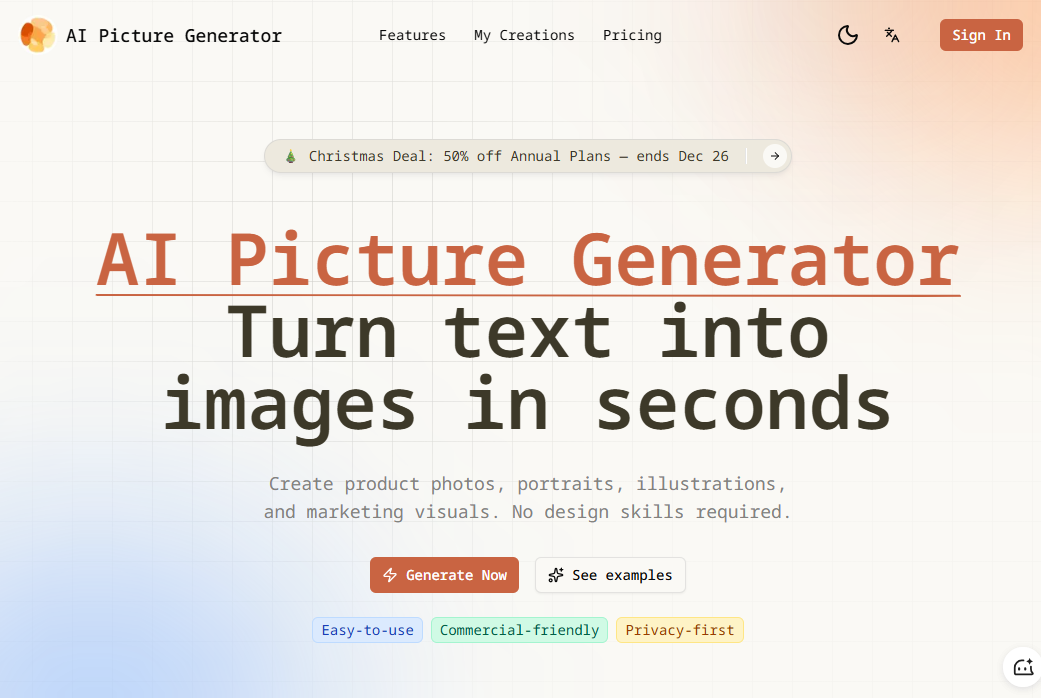Click the Commercial-friendly badge
The height and width of the screenshot is (698, 1041).
(519, 630)
